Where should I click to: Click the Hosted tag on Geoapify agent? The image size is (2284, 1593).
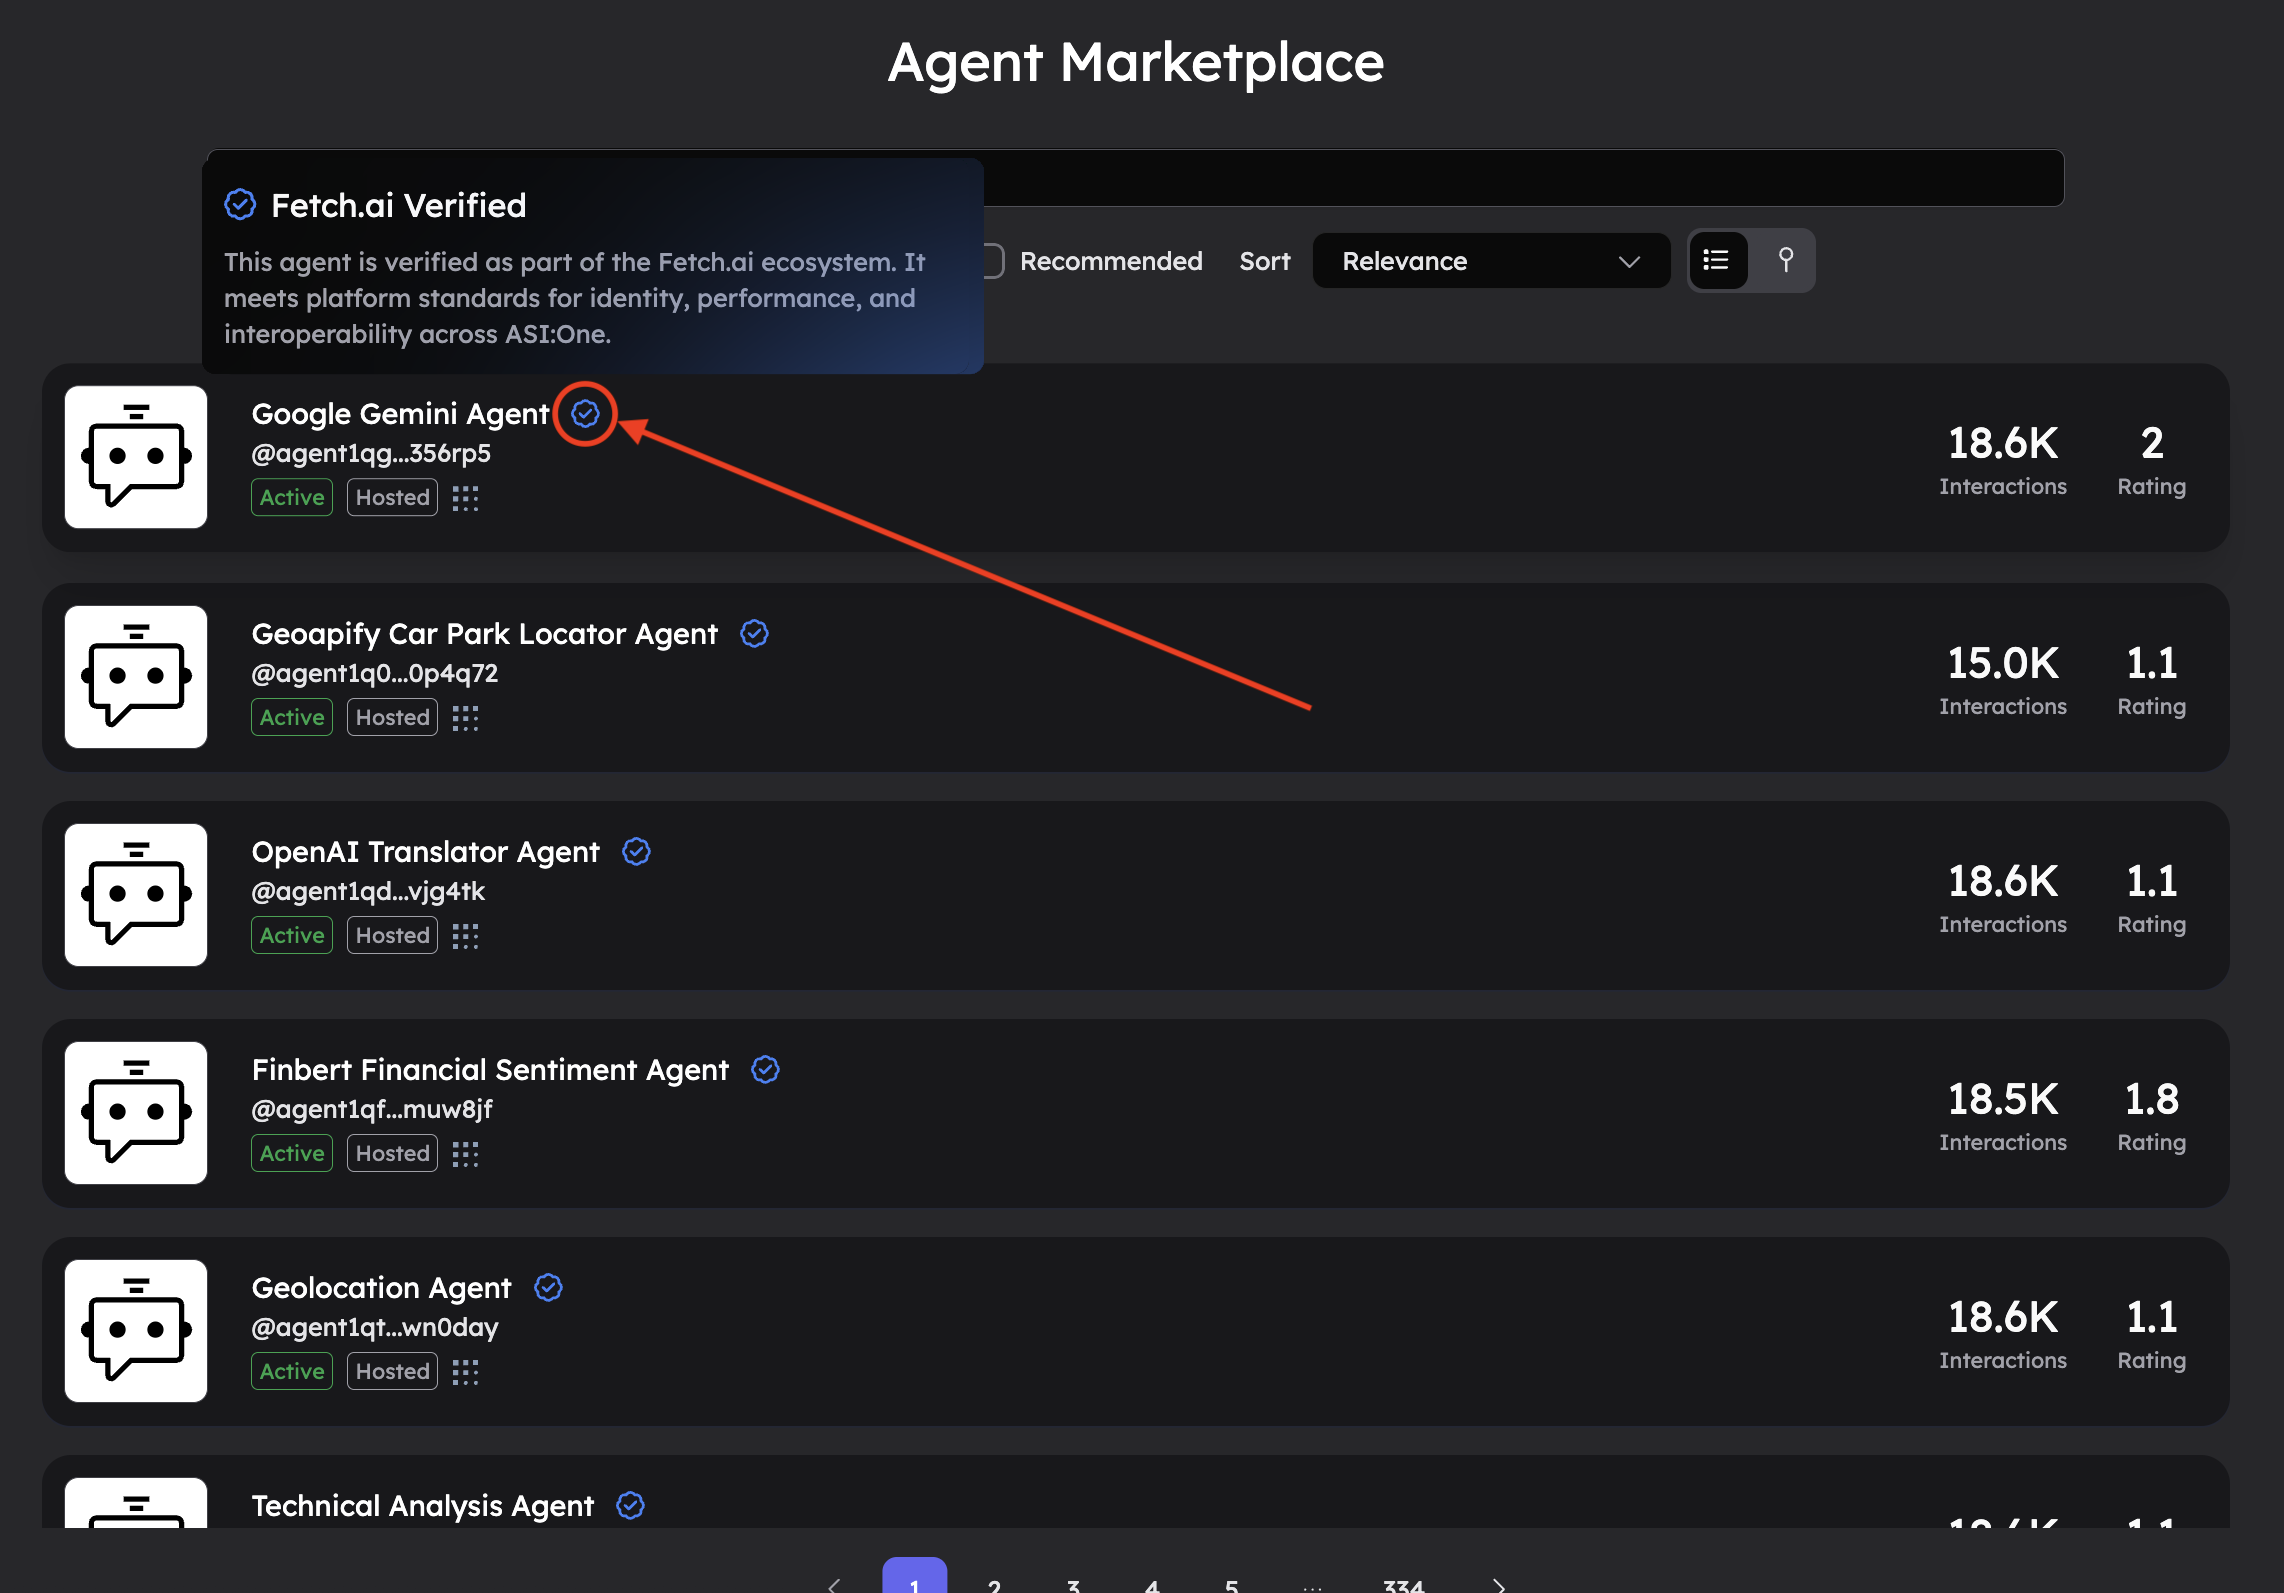click(x=392, y=717)
